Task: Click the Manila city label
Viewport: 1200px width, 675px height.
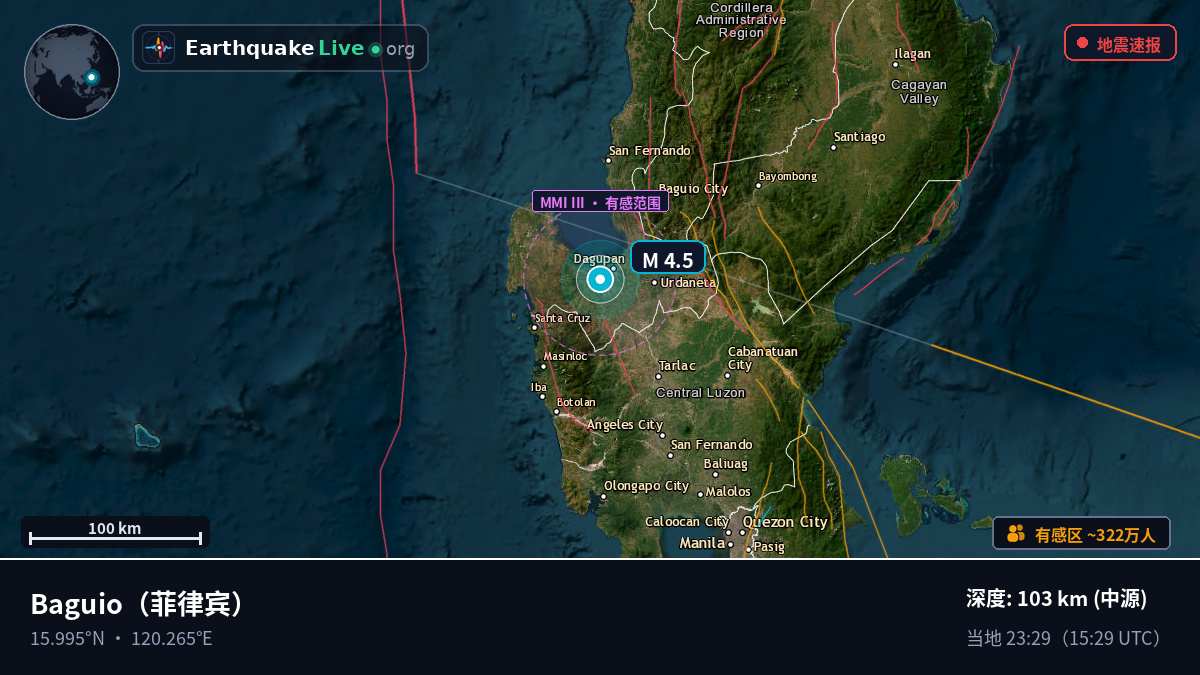Action: pyautogui.click(x=702, y=543)
